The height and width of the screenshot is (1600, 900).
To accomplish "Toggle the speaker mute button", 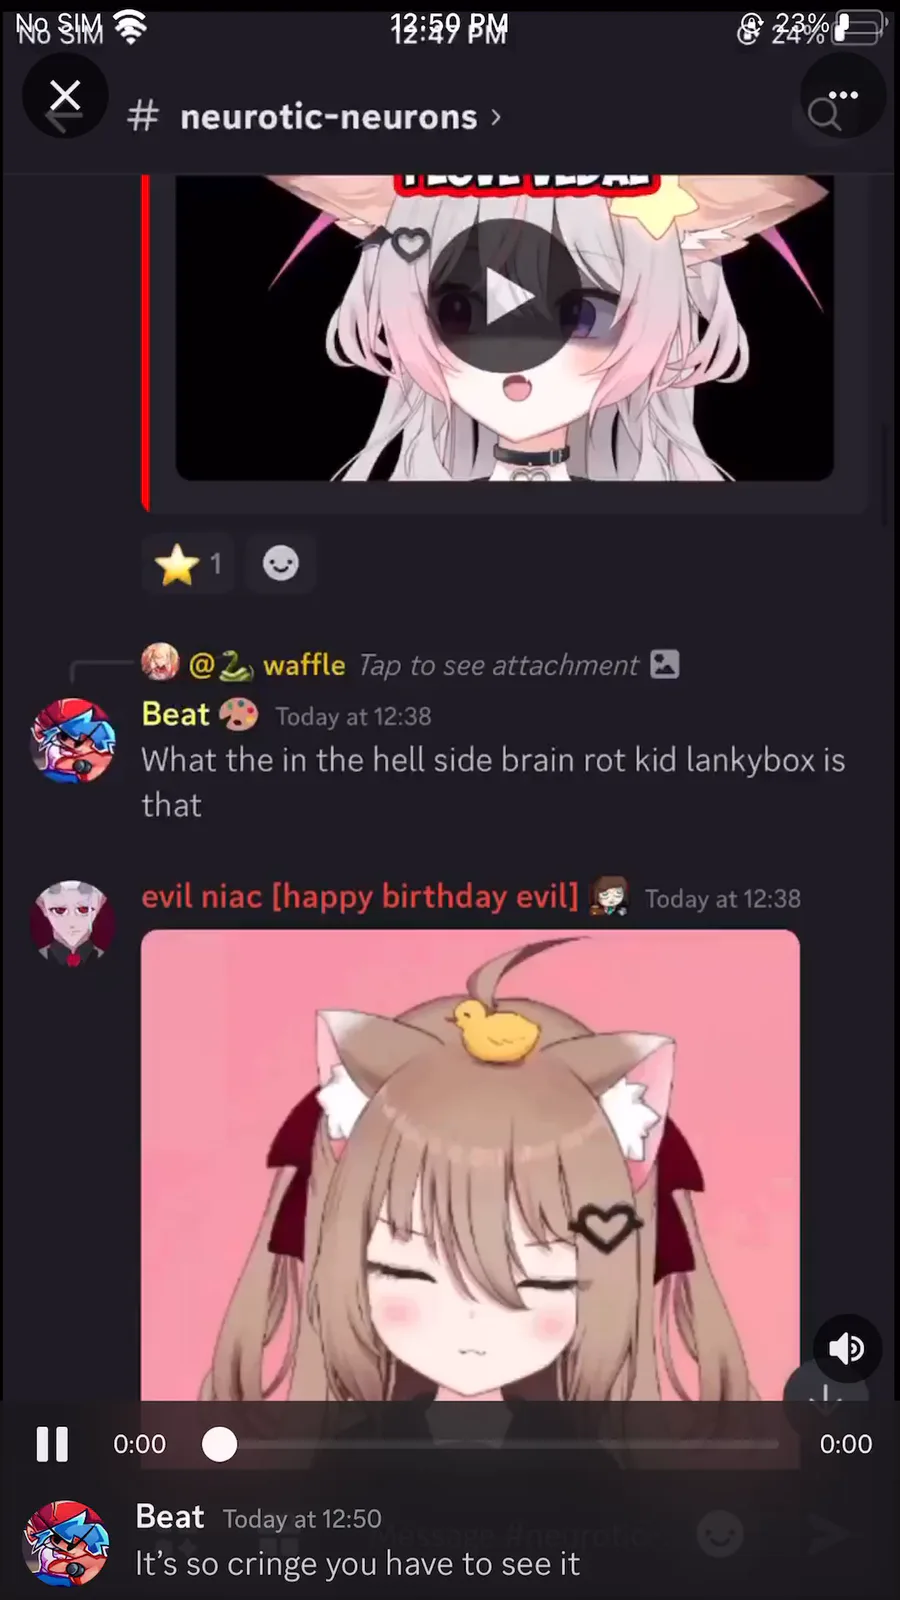I will click(847, 1348).
